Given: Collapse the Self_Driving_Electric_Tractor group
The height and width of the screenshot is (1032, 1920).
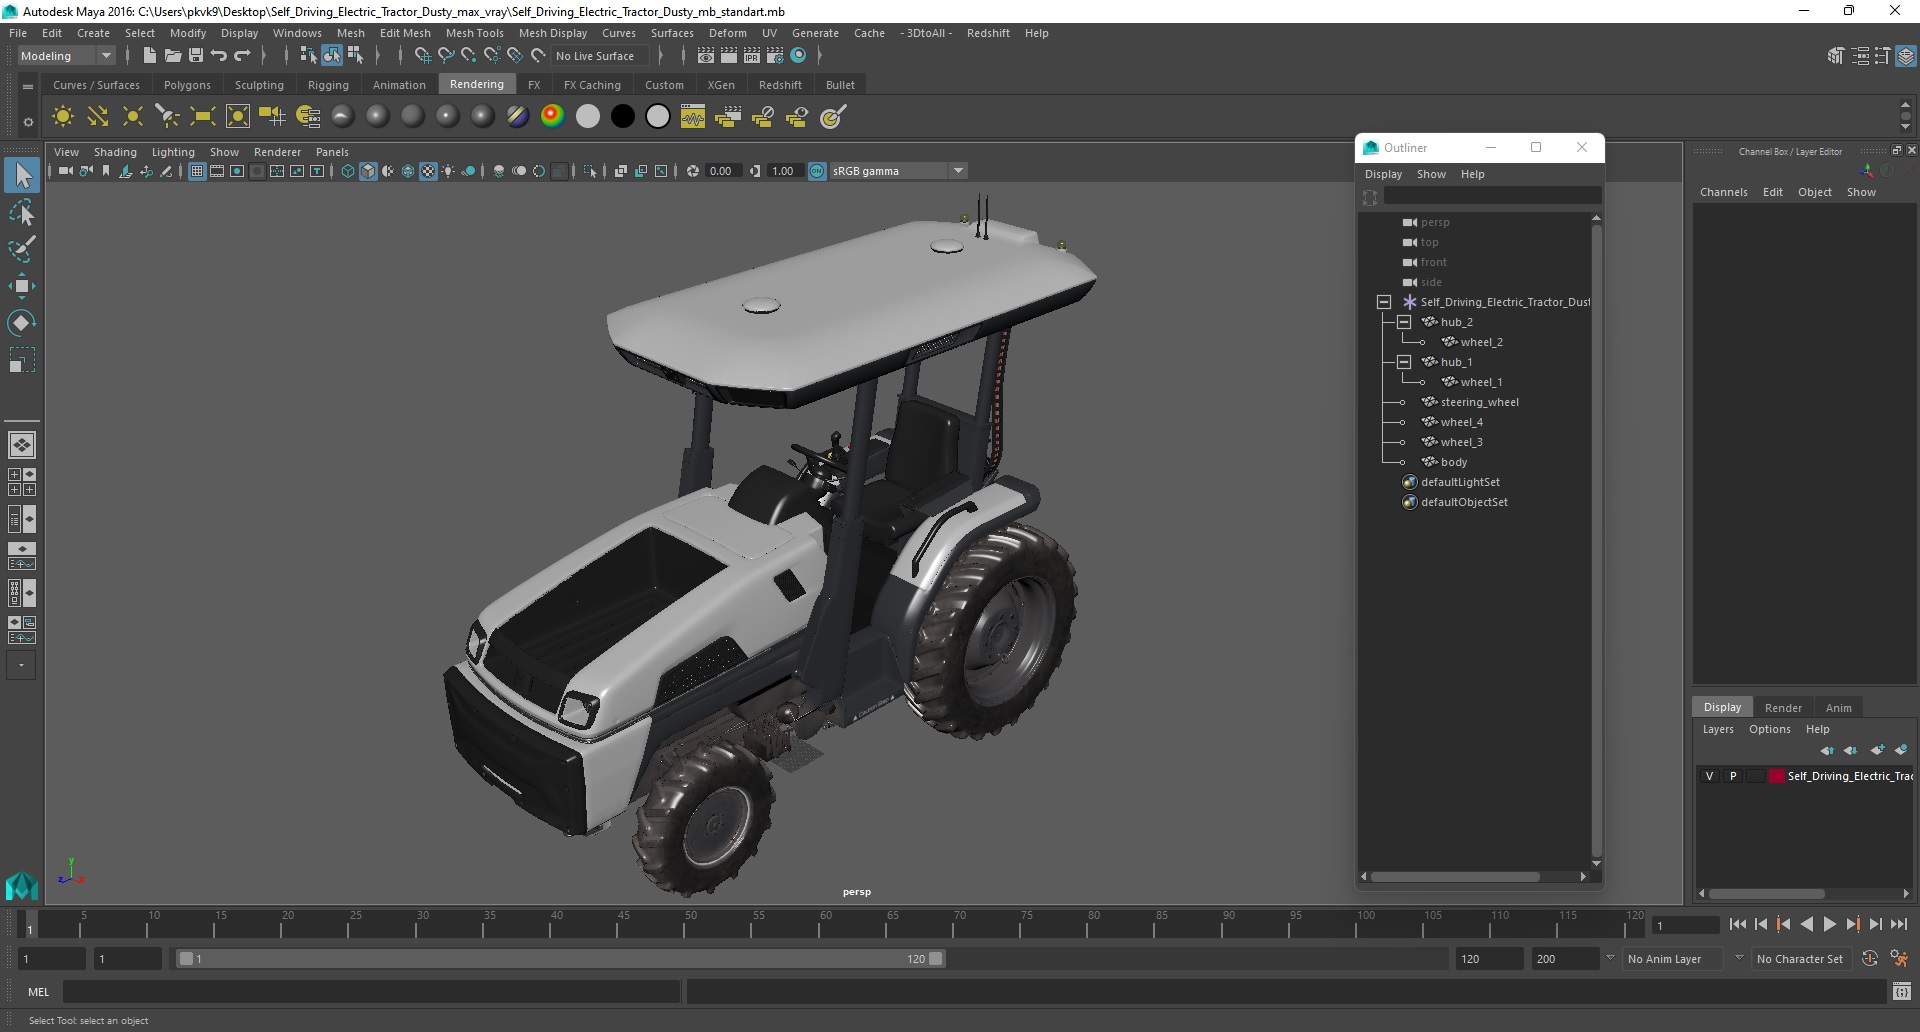Looking at the screenshot, I should [1384, 302].
